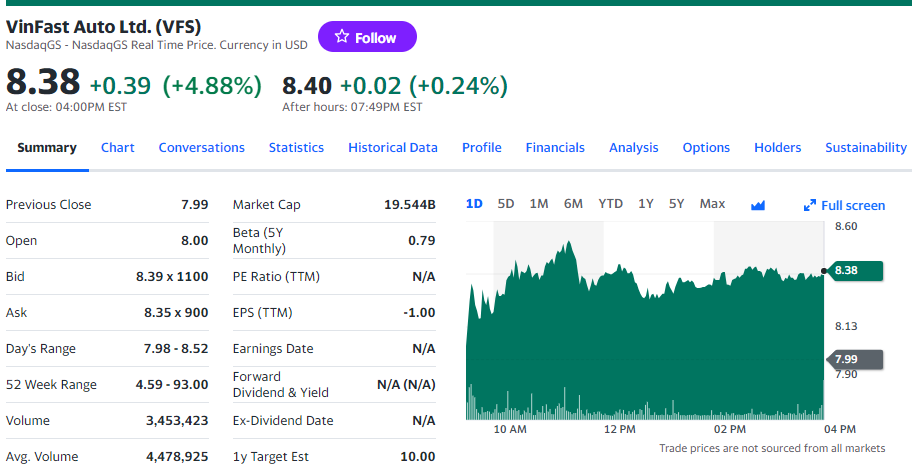This screenshot has height=476, width=912.
Task: Choose the 6M chart range
Action: (573, 204)
